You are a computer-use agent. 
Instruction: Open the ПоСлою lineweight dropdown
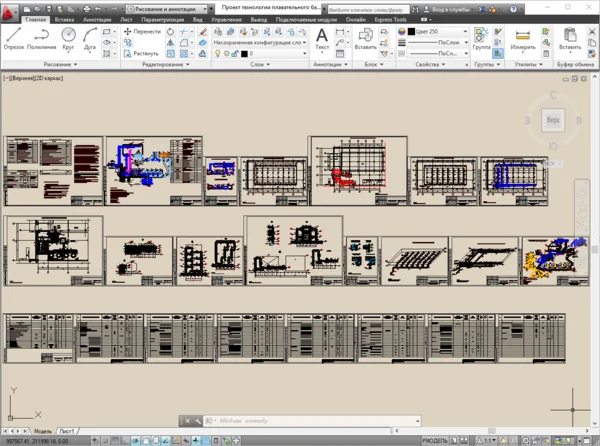coord(437,42)
